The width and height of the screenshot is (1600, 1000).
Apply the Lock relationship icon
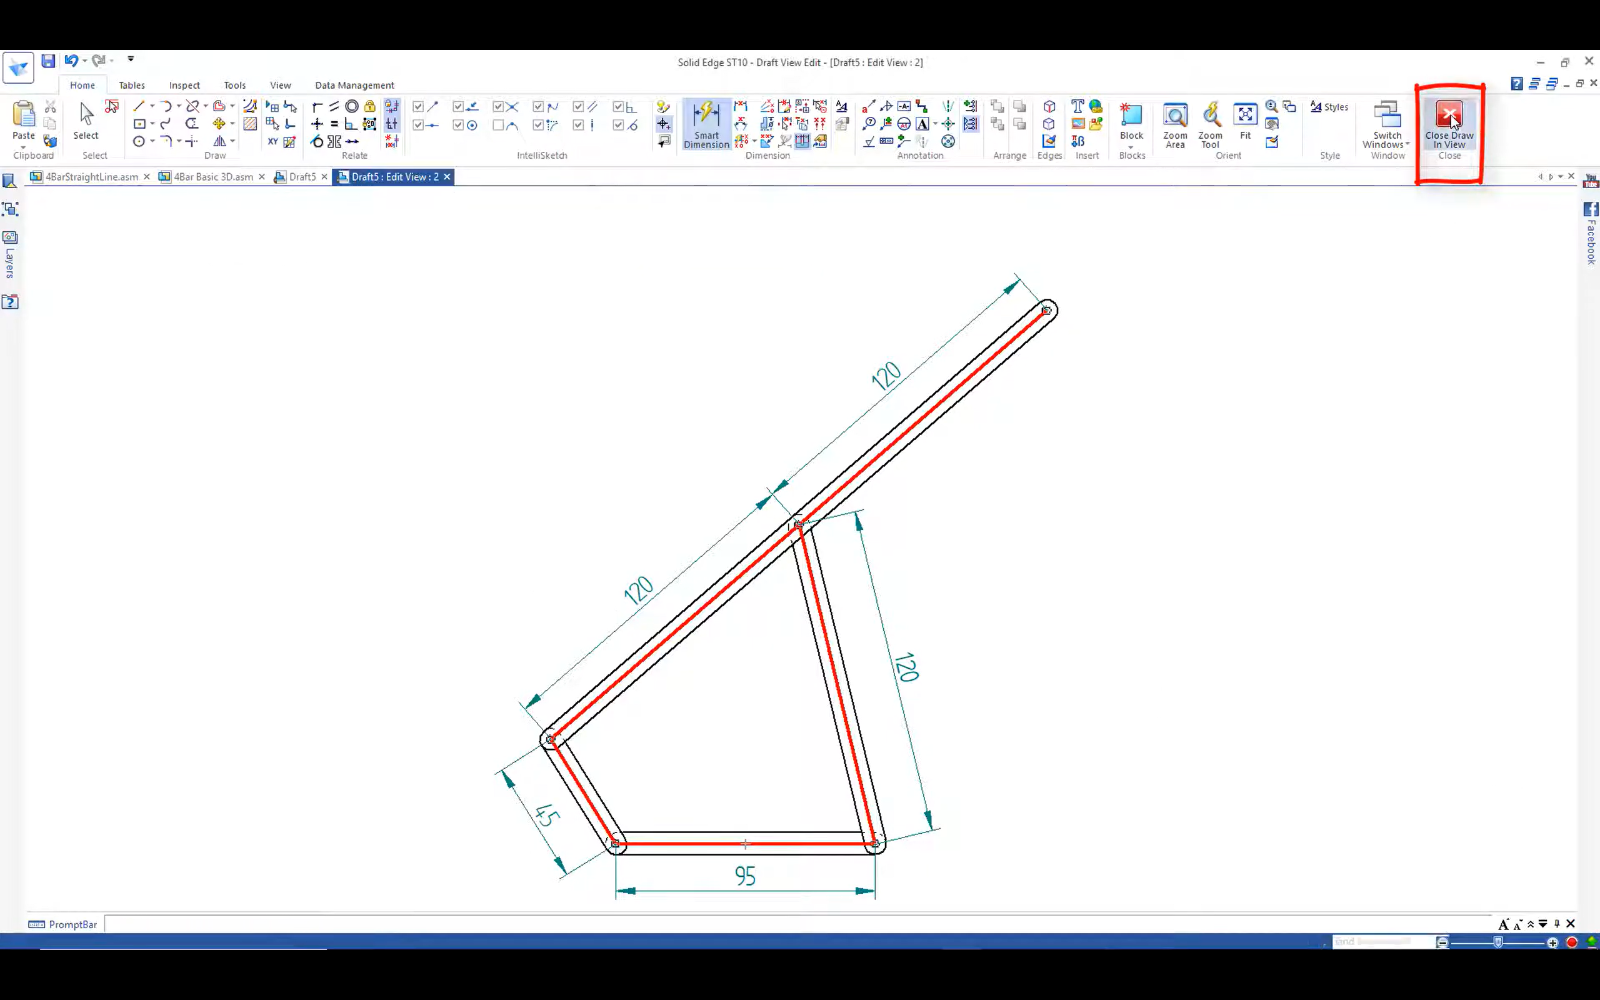(x=369, y=106)
